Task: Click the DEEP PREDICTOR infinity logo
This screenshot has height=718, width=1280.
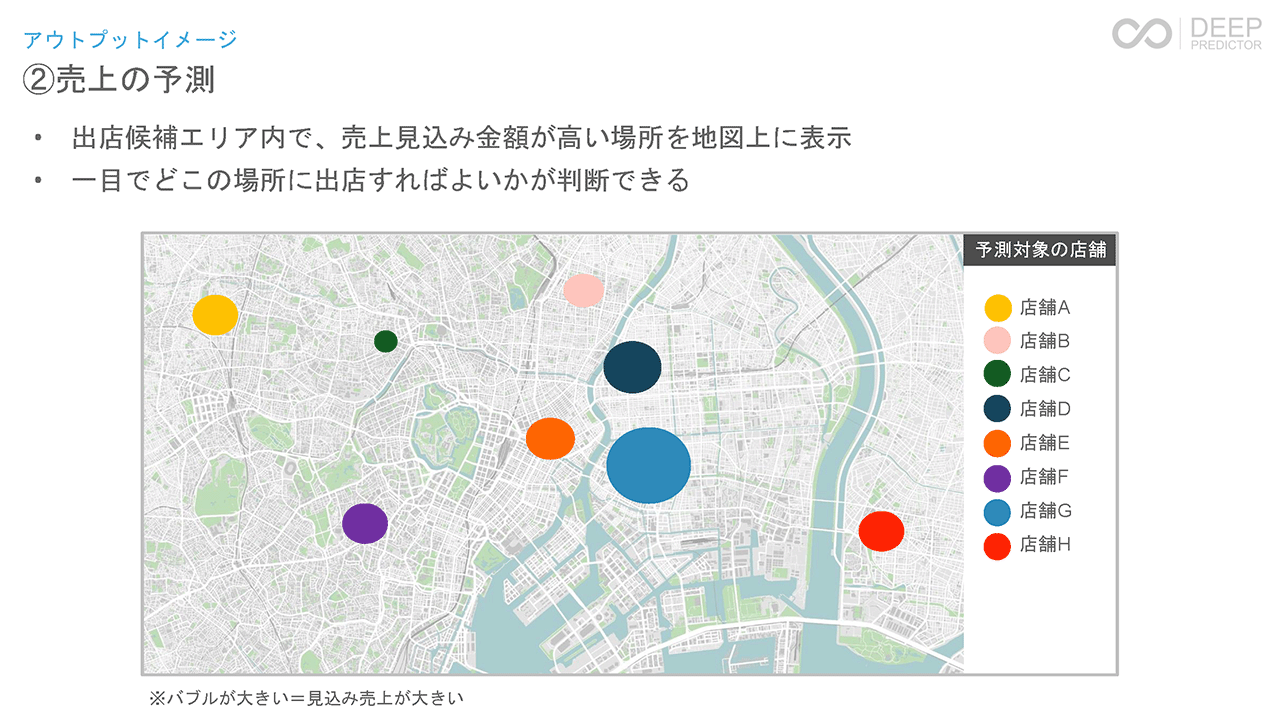Action: pos(1141,33)
